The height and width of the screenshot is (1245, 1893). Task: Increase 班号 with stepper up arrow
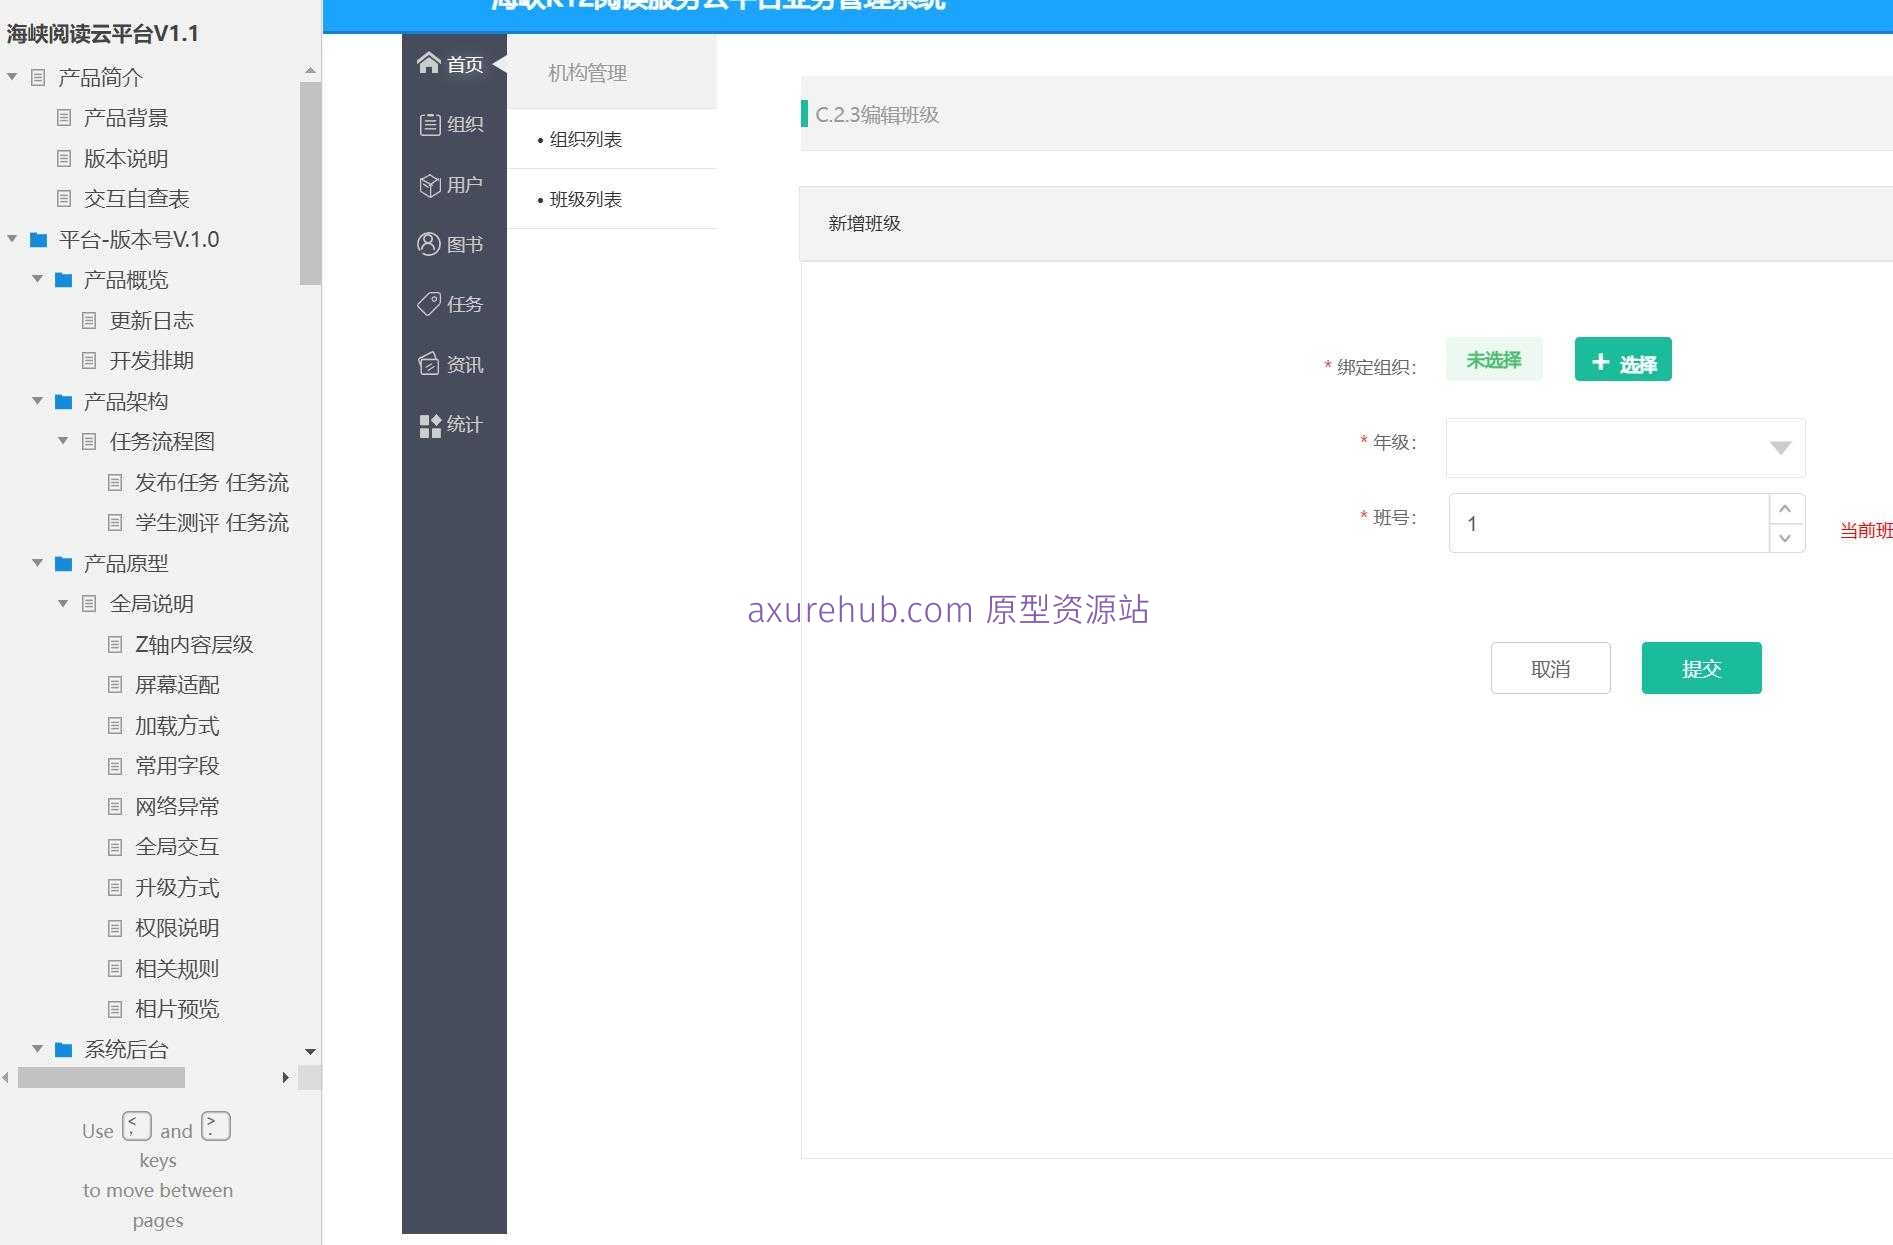pos(1786,509)
